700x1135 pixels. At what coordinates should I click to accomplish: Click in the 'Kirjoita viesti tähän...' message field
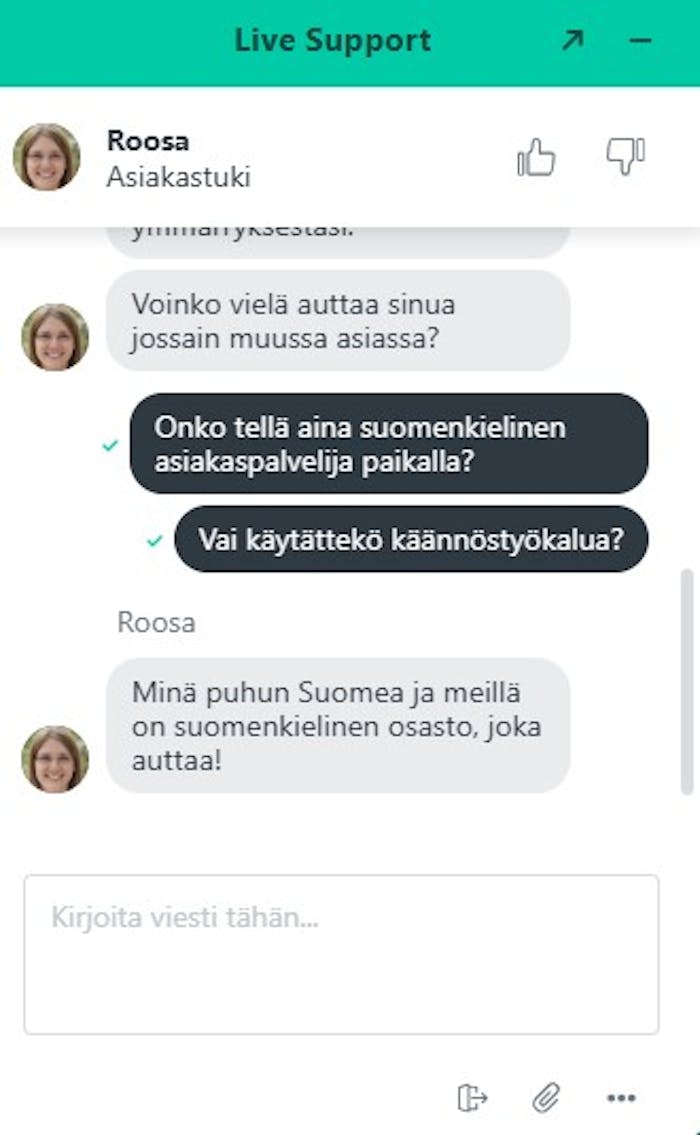click(342, 954)
